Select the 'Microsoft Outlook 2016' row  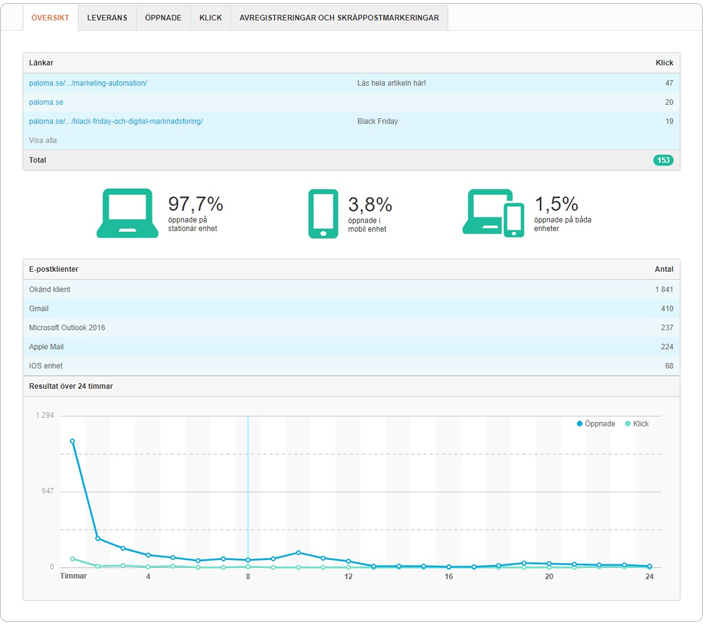point(351,328)
